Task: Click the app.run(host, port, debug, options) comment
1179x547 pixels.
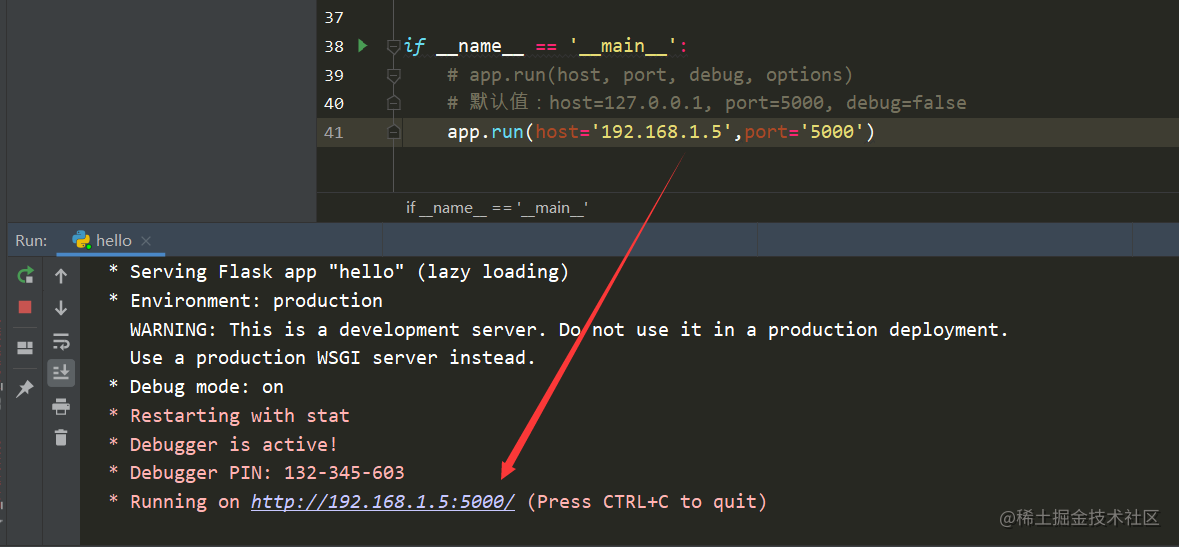Action: [650, 74]
